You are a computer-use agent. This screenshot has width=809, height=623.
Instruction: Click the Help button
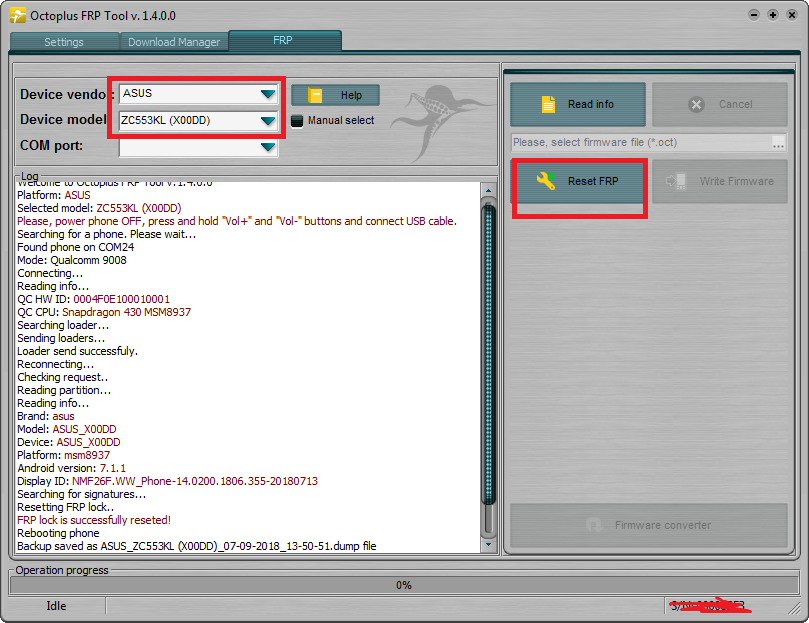coord(335,95)
